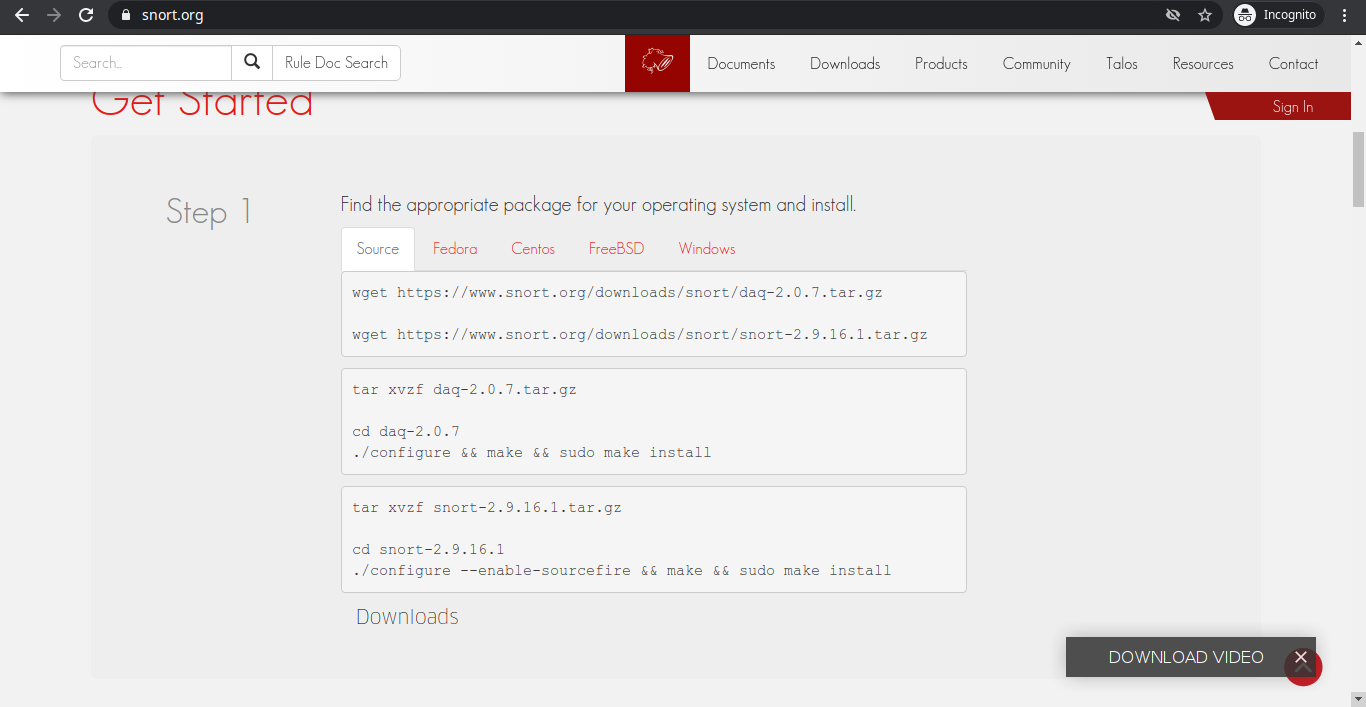Viewport: 1366px width, 707px height.
Task: Click the 'tar xvzf daq-2.0.7.tar.gz' line
Action: pyautogui.click(x=464, y=389)
